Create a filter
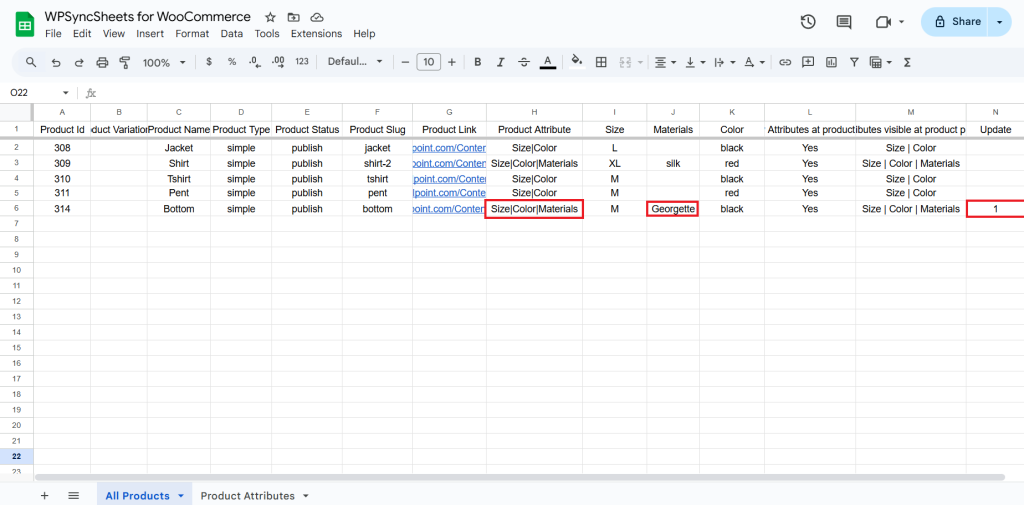Viewport: 1024px width, 505px height. pyautogui.click(x=854, y=62)
